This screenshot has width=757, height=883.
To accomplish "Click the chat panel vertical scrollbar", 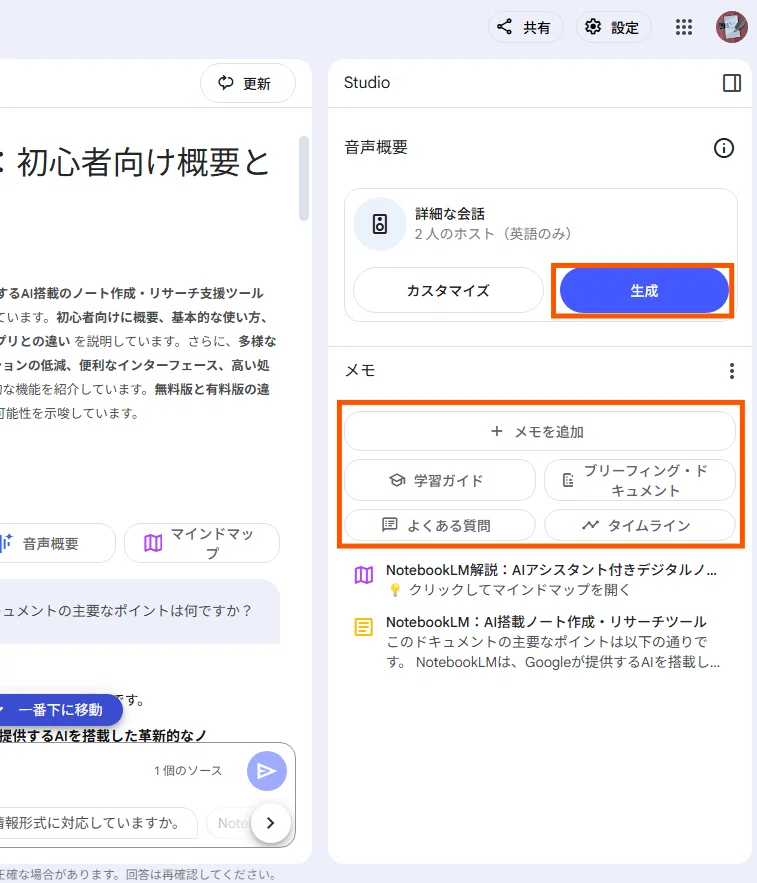I will 304,178.
